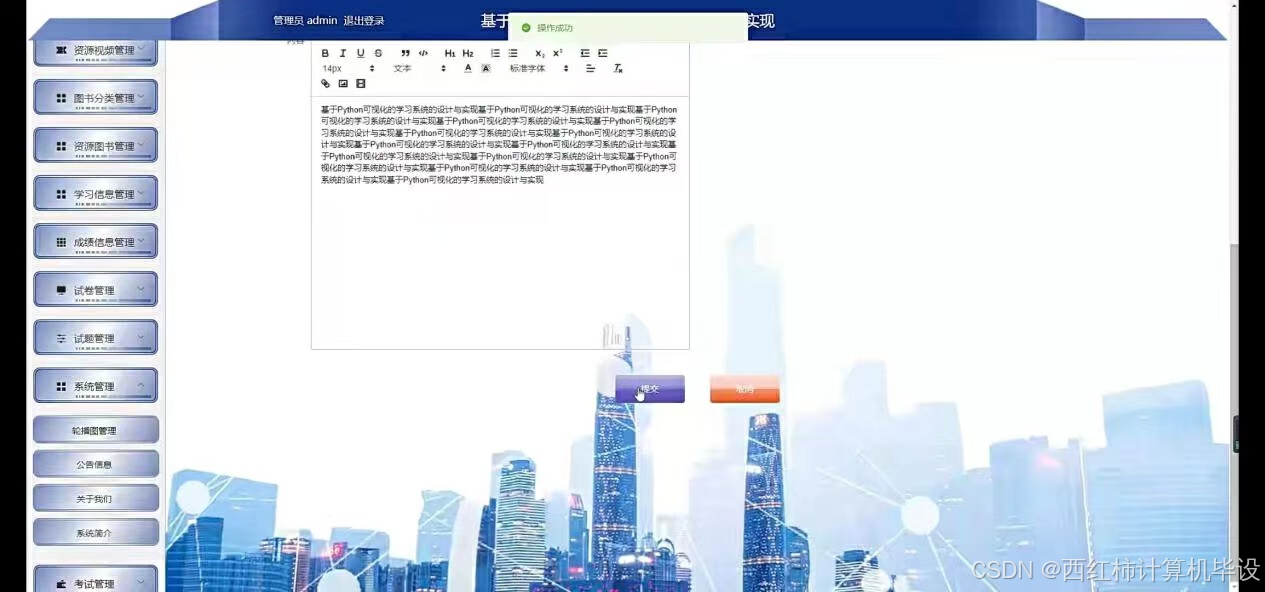This screenshot has height=592, width=1265.
Task: Insert a code block with the code icon
Action: click(x=423, y=53)
